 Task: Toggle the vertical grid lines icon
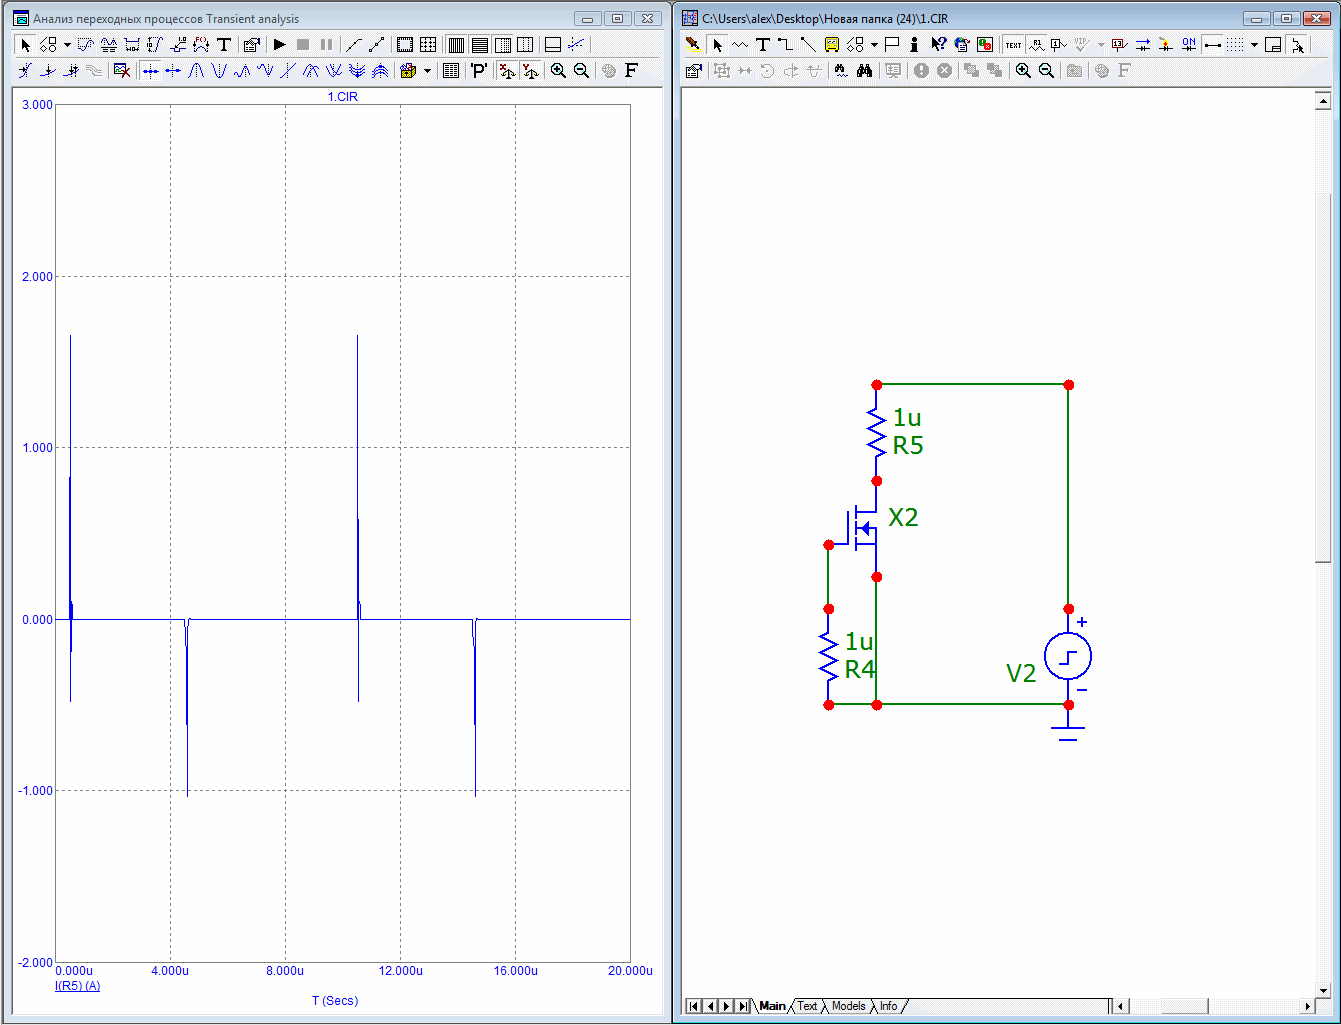456,45
